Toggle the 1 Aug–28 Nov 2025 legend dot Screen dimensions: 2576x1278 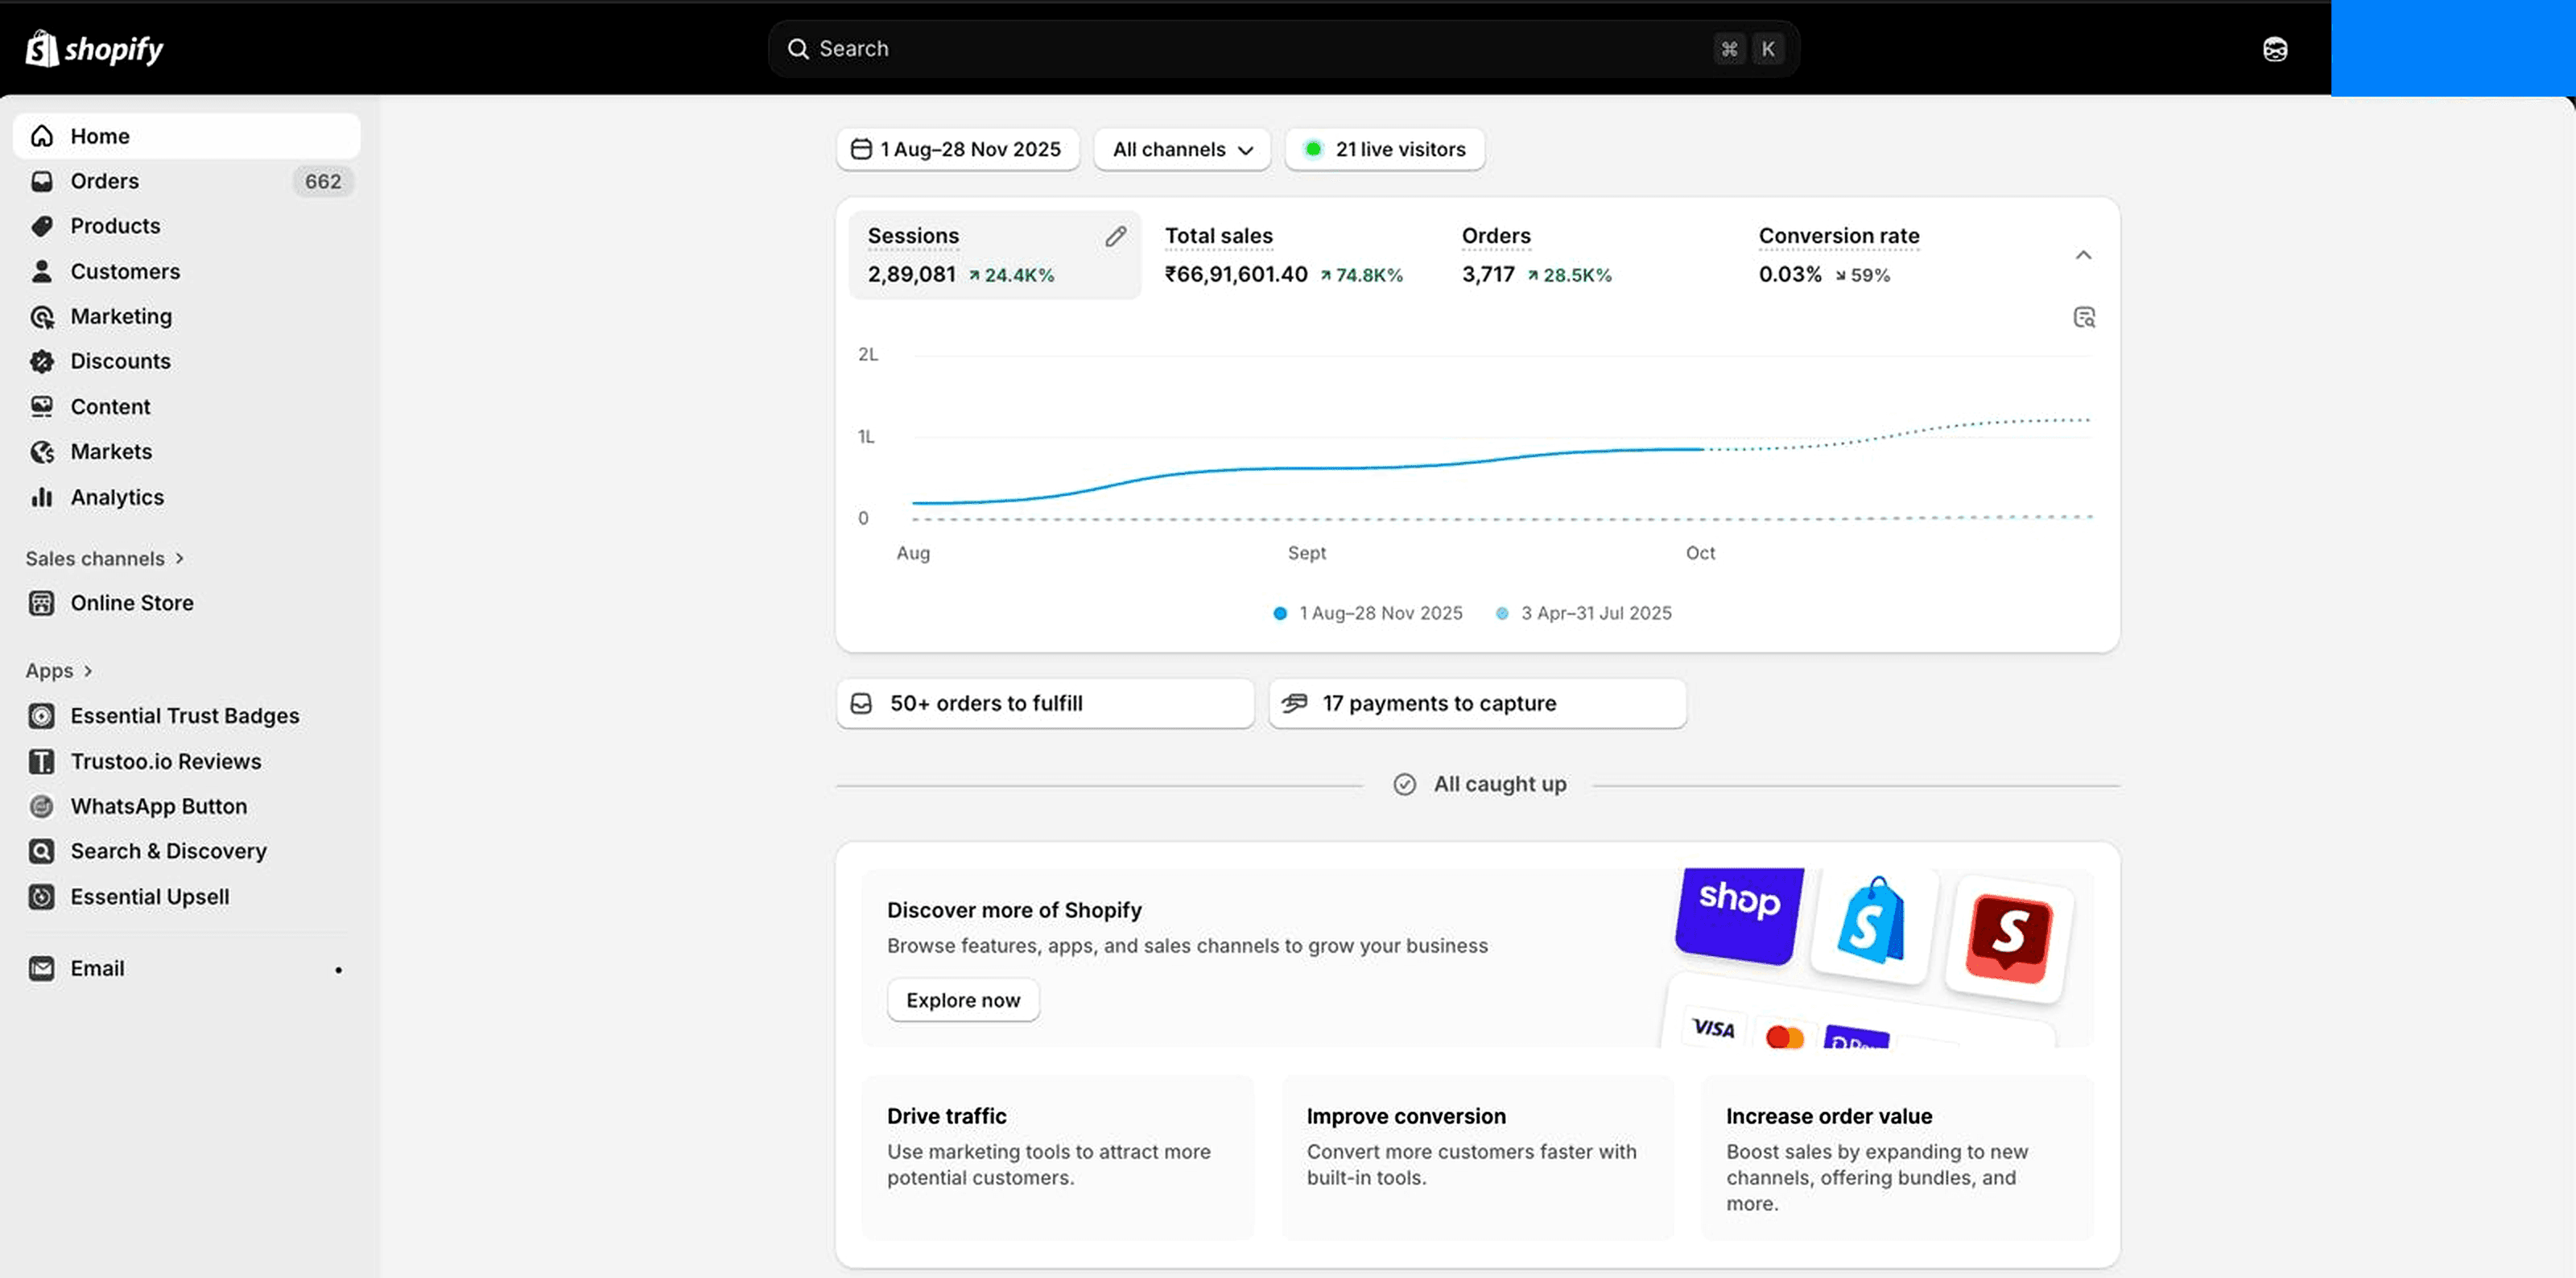point(1279,613)
